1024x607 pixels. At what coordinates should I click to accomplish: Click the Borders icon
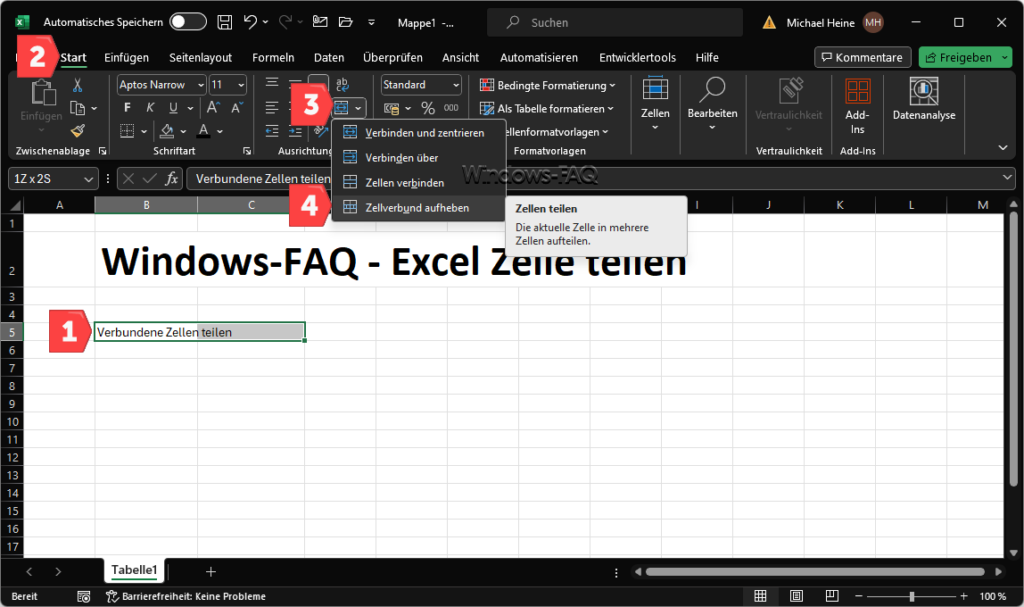point(127,131)
